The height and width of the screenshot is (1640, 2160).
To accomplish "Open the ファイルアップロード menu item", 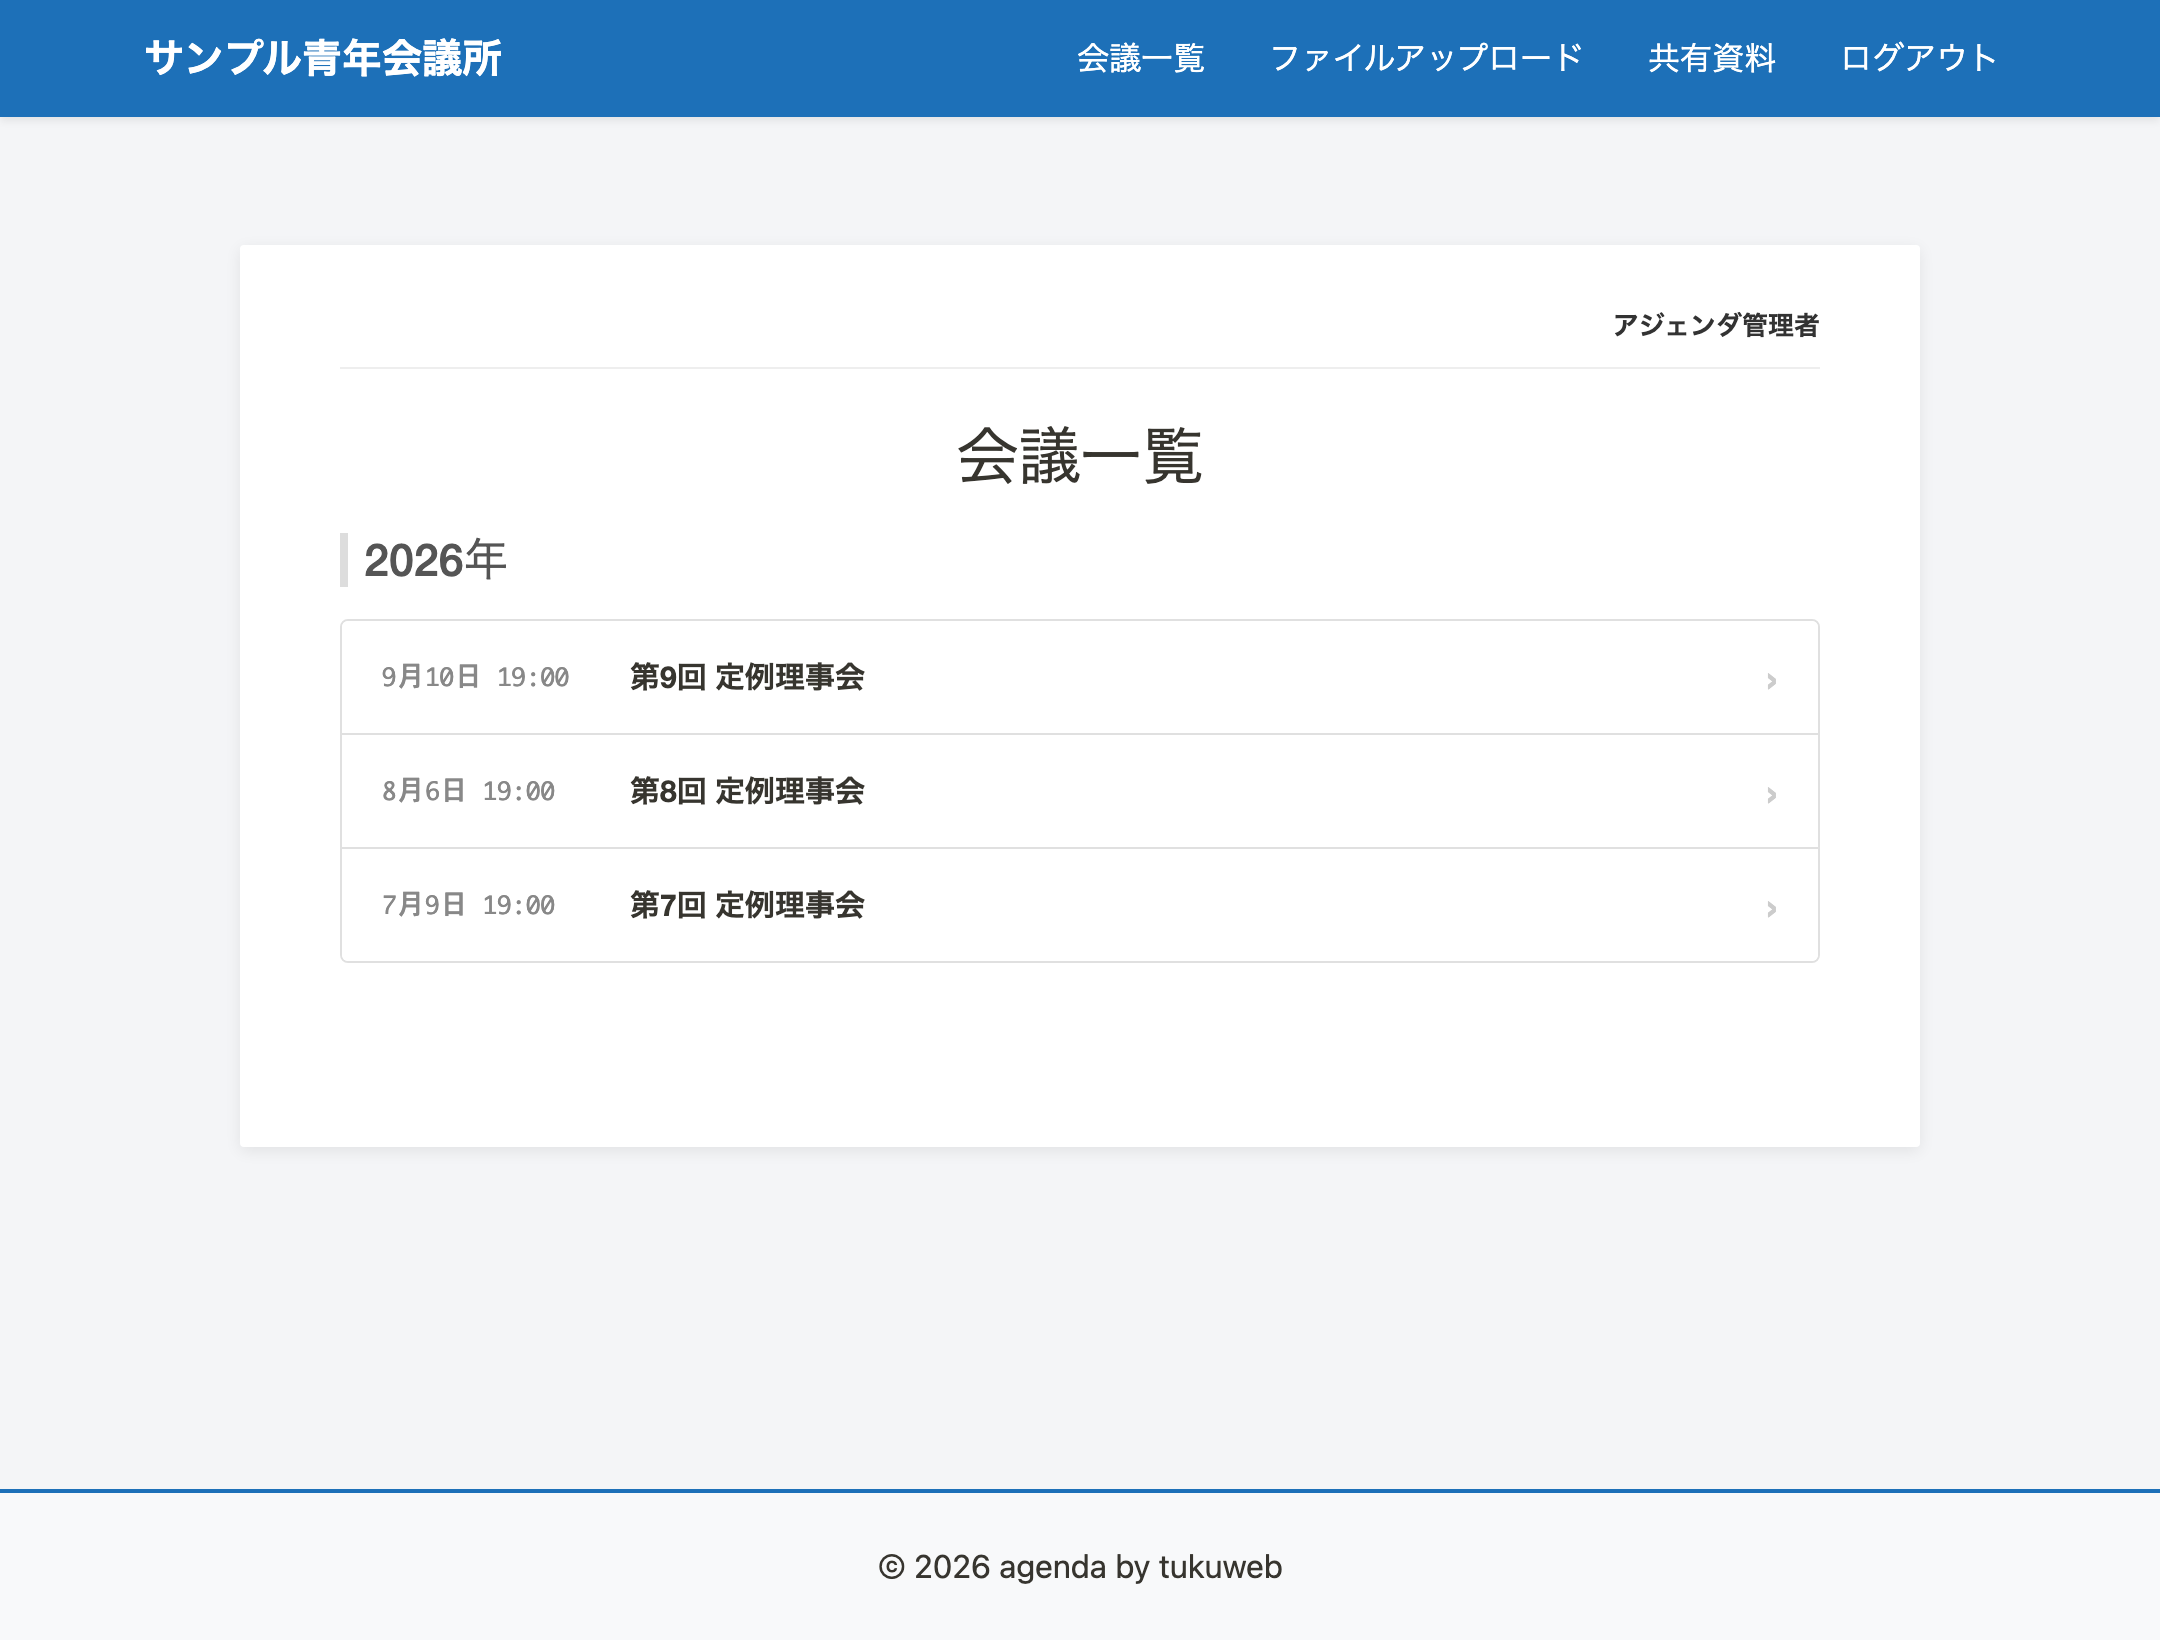I will (x=1426, y=58).
